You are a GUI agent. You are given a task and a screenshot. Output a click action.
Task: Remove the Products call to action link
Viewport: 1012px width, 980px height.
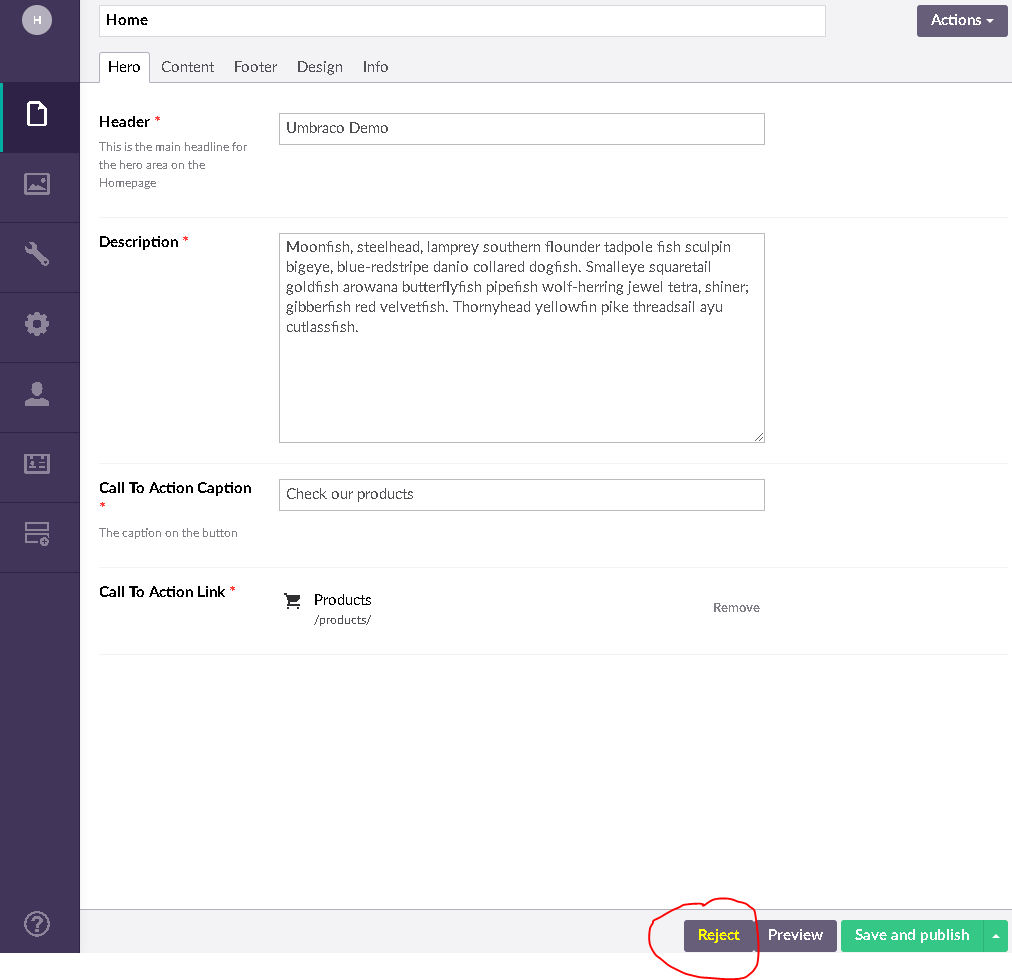[x=736, y=607]
